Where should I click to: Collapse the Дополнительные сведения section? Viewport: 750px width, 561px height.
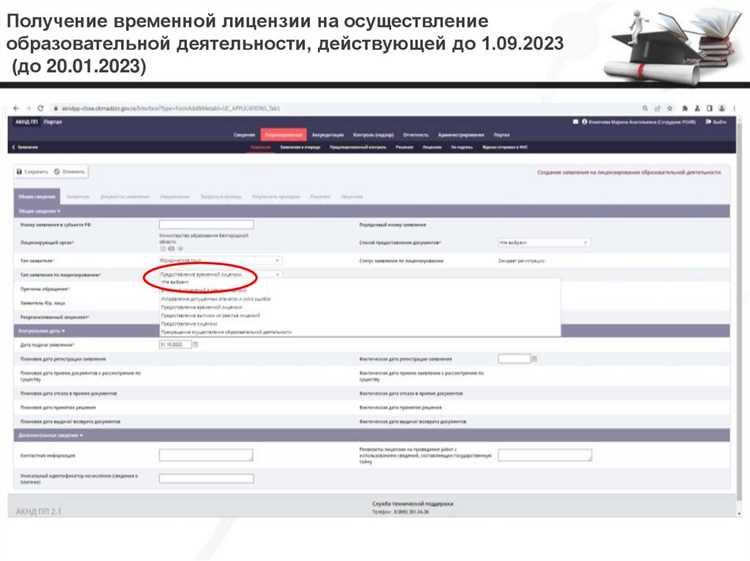coord(51,436)
